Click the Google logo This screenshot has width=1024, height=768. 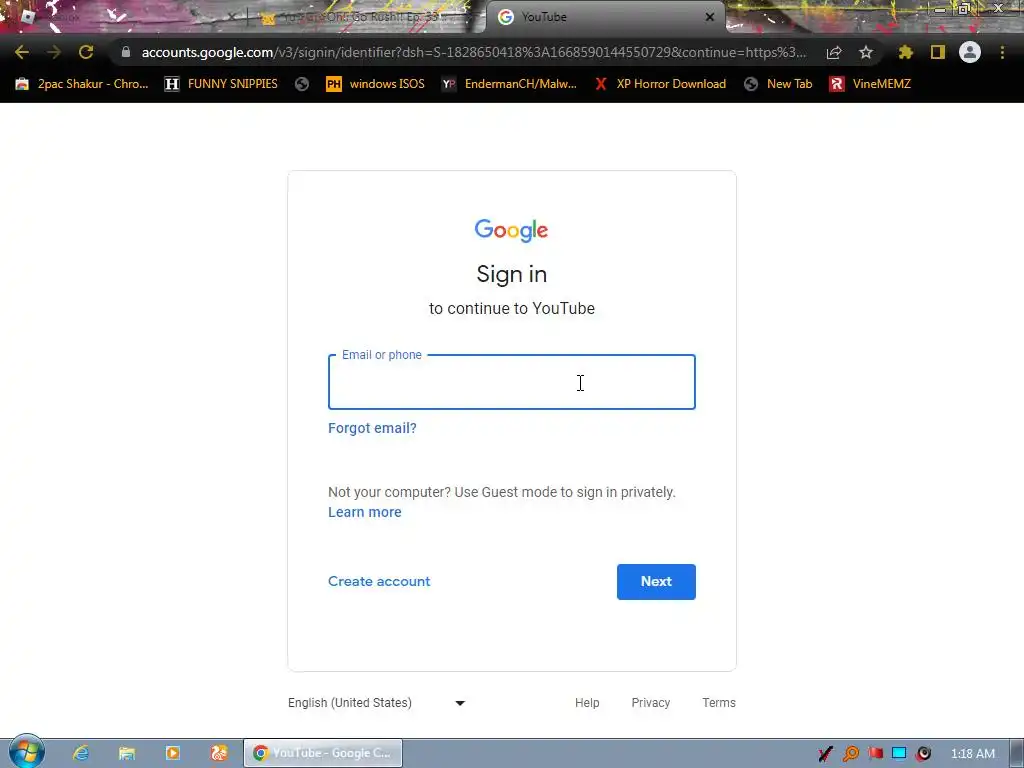point(511,230)
